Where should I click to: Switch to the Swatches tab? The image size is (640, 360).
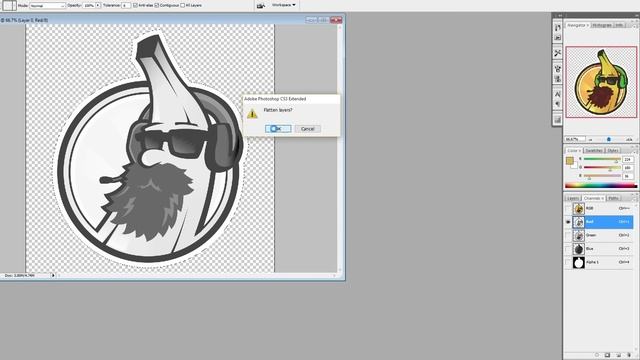[594, 151]
